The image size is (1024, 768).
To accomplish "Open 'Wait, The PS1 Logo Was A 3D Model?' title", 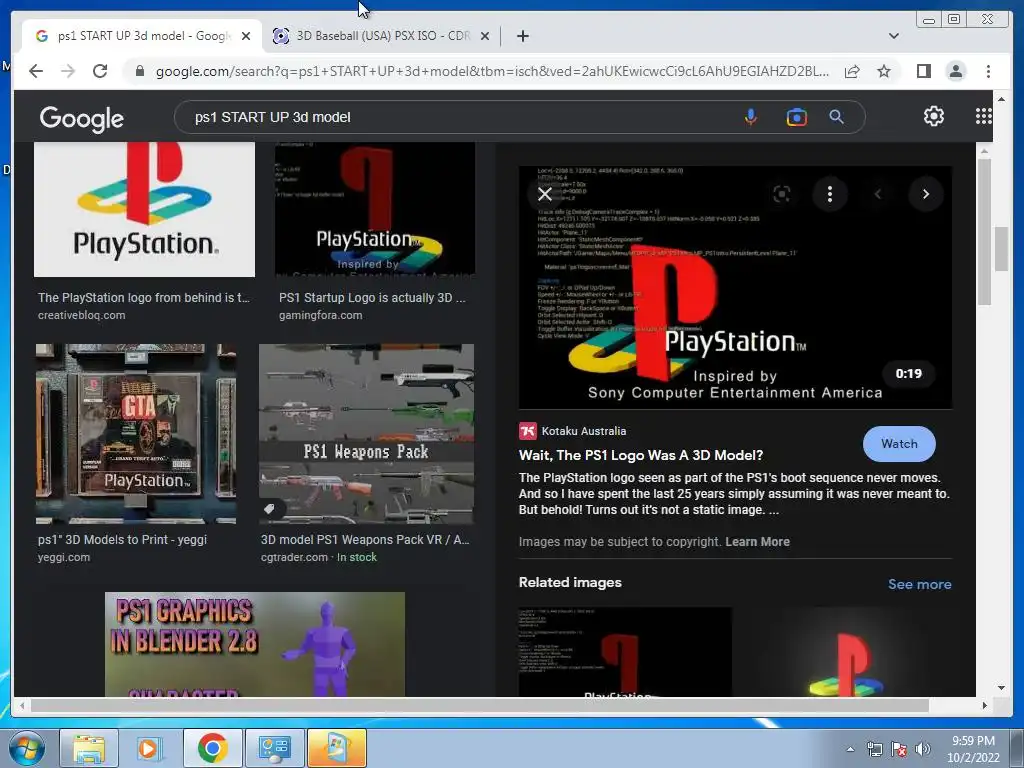I will pos(641,455).
